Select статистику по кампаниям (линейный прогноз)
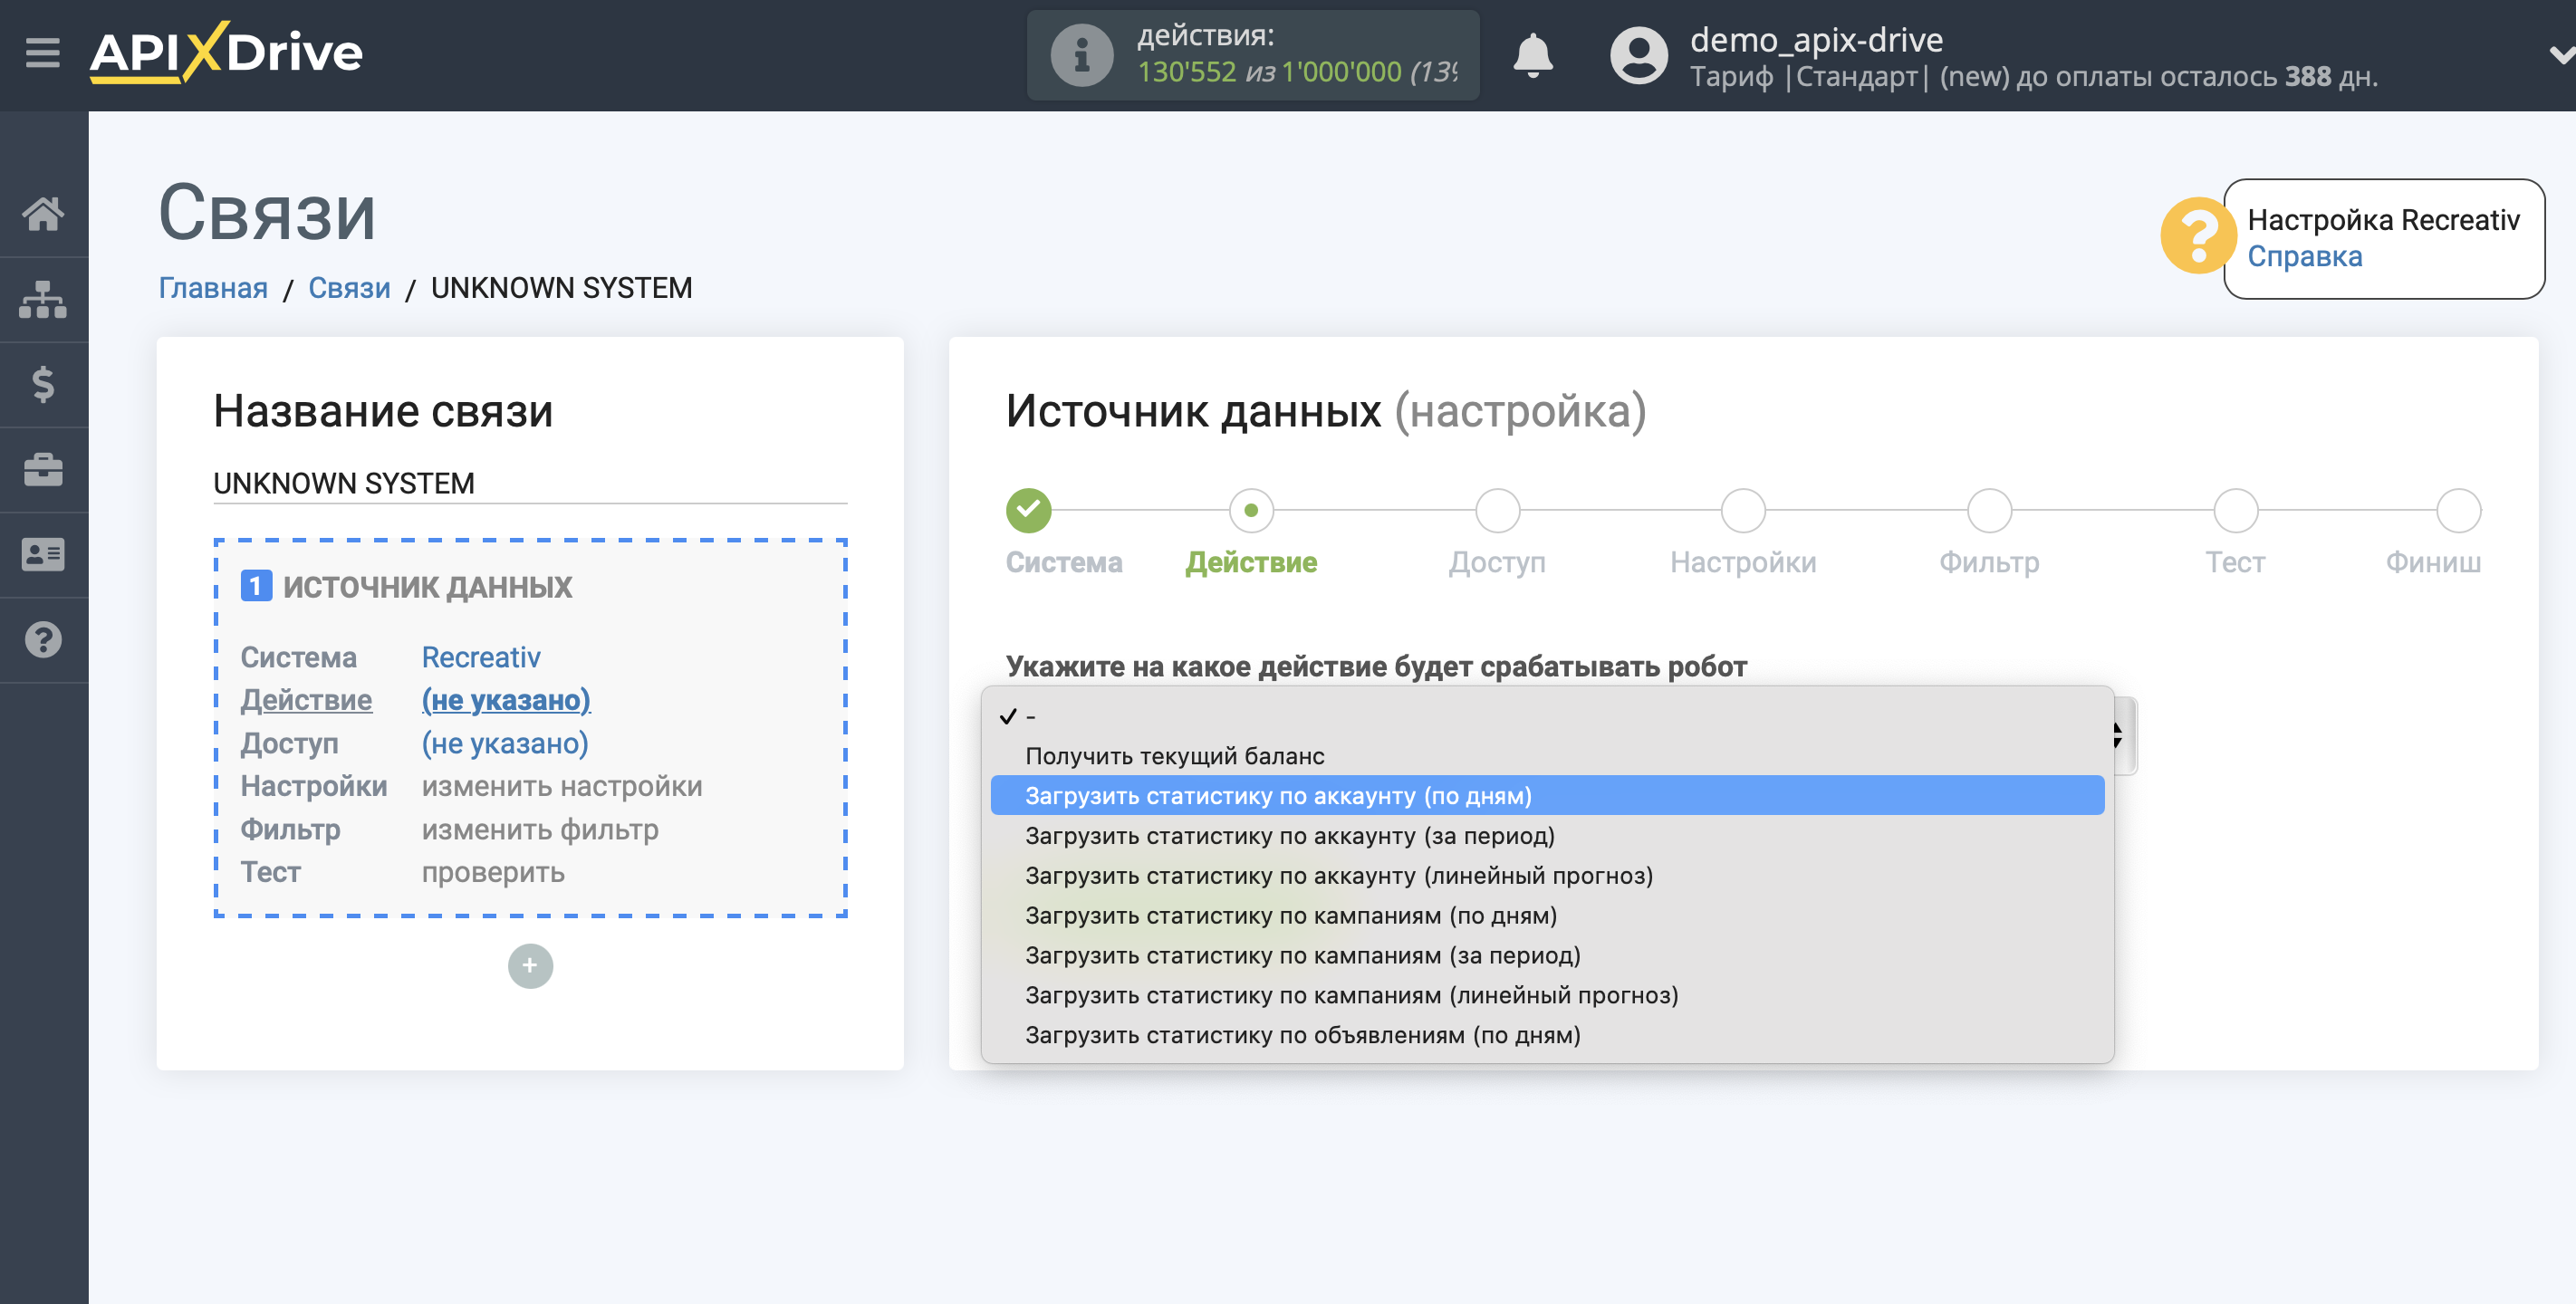The height and width of the screenshot is (1304, 2576). click(1547, 996)
